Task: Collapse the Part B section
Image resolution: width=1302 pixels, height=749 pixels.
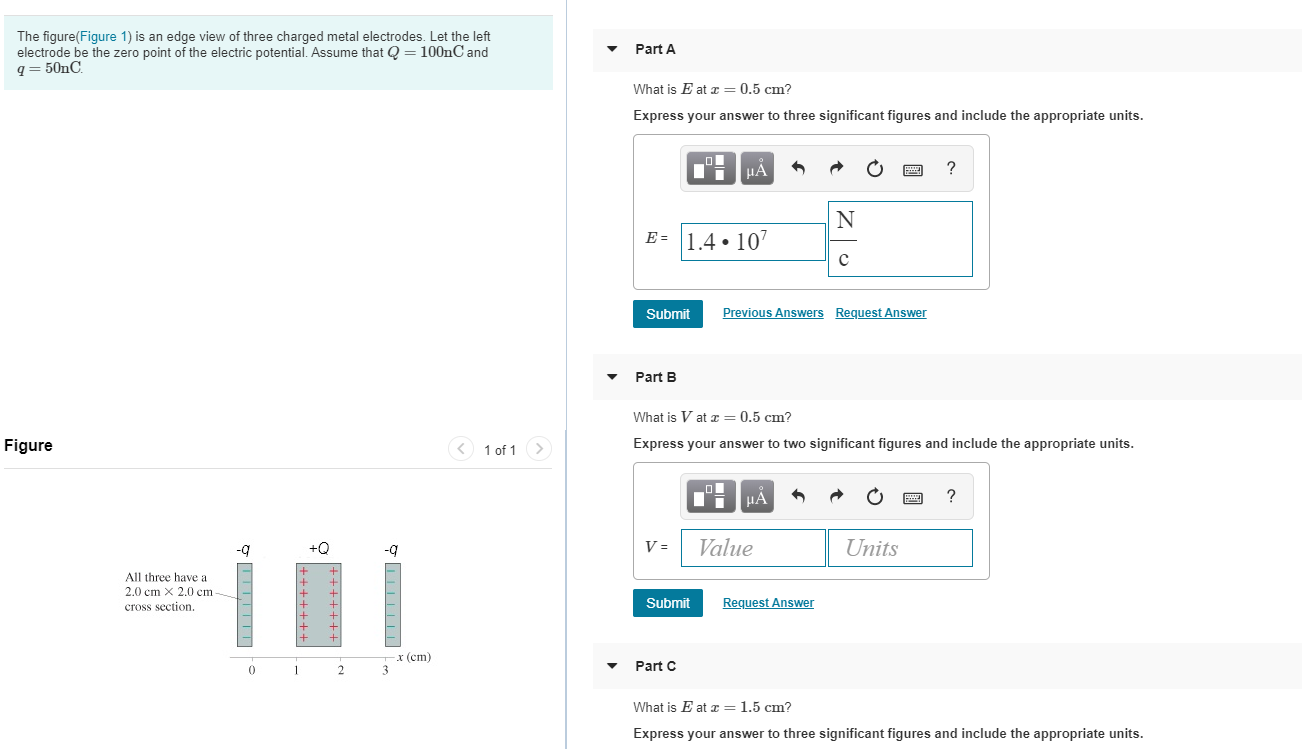Action: (x=611, y=377)
